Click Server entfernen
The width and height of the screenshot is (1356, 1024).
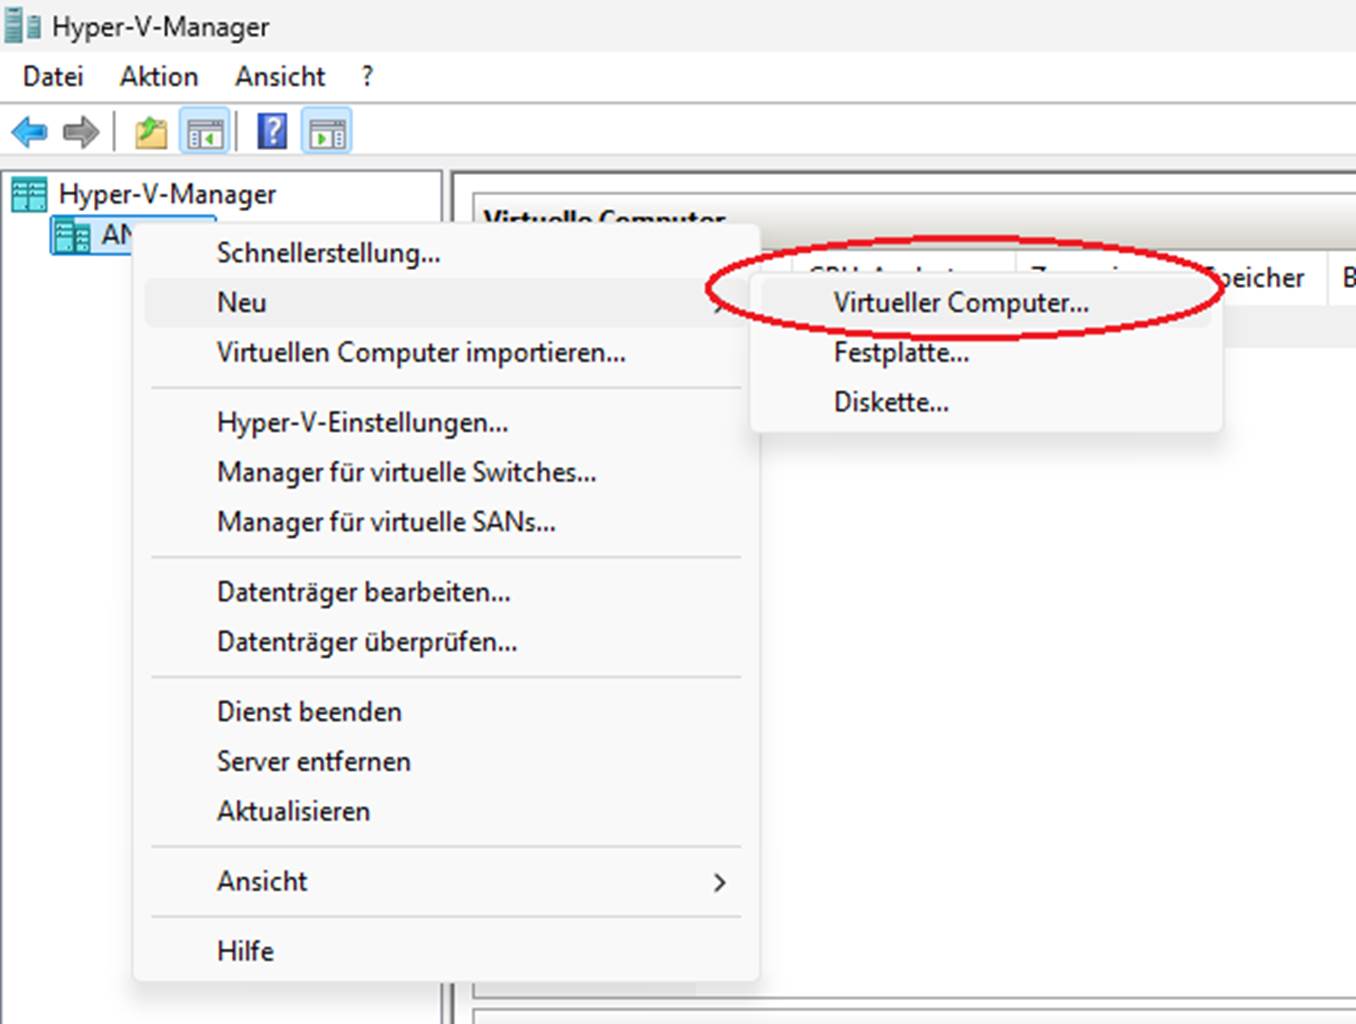(x=447, y=762)
